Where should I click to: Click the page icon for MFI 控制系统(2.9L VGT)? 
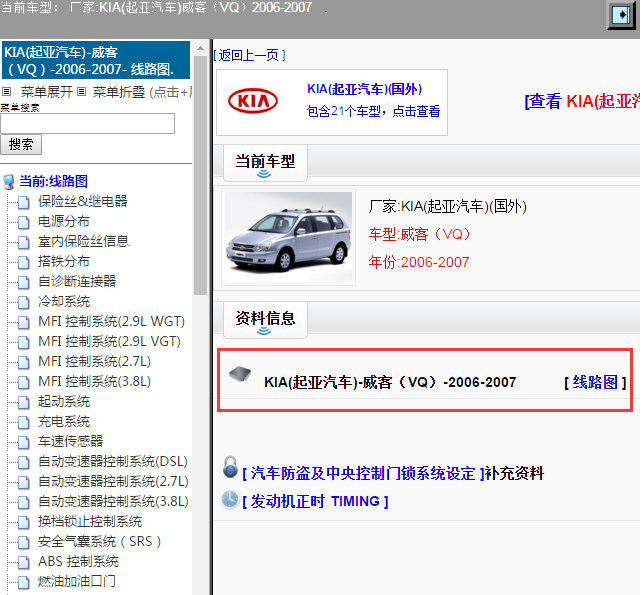tap(24, 342)
